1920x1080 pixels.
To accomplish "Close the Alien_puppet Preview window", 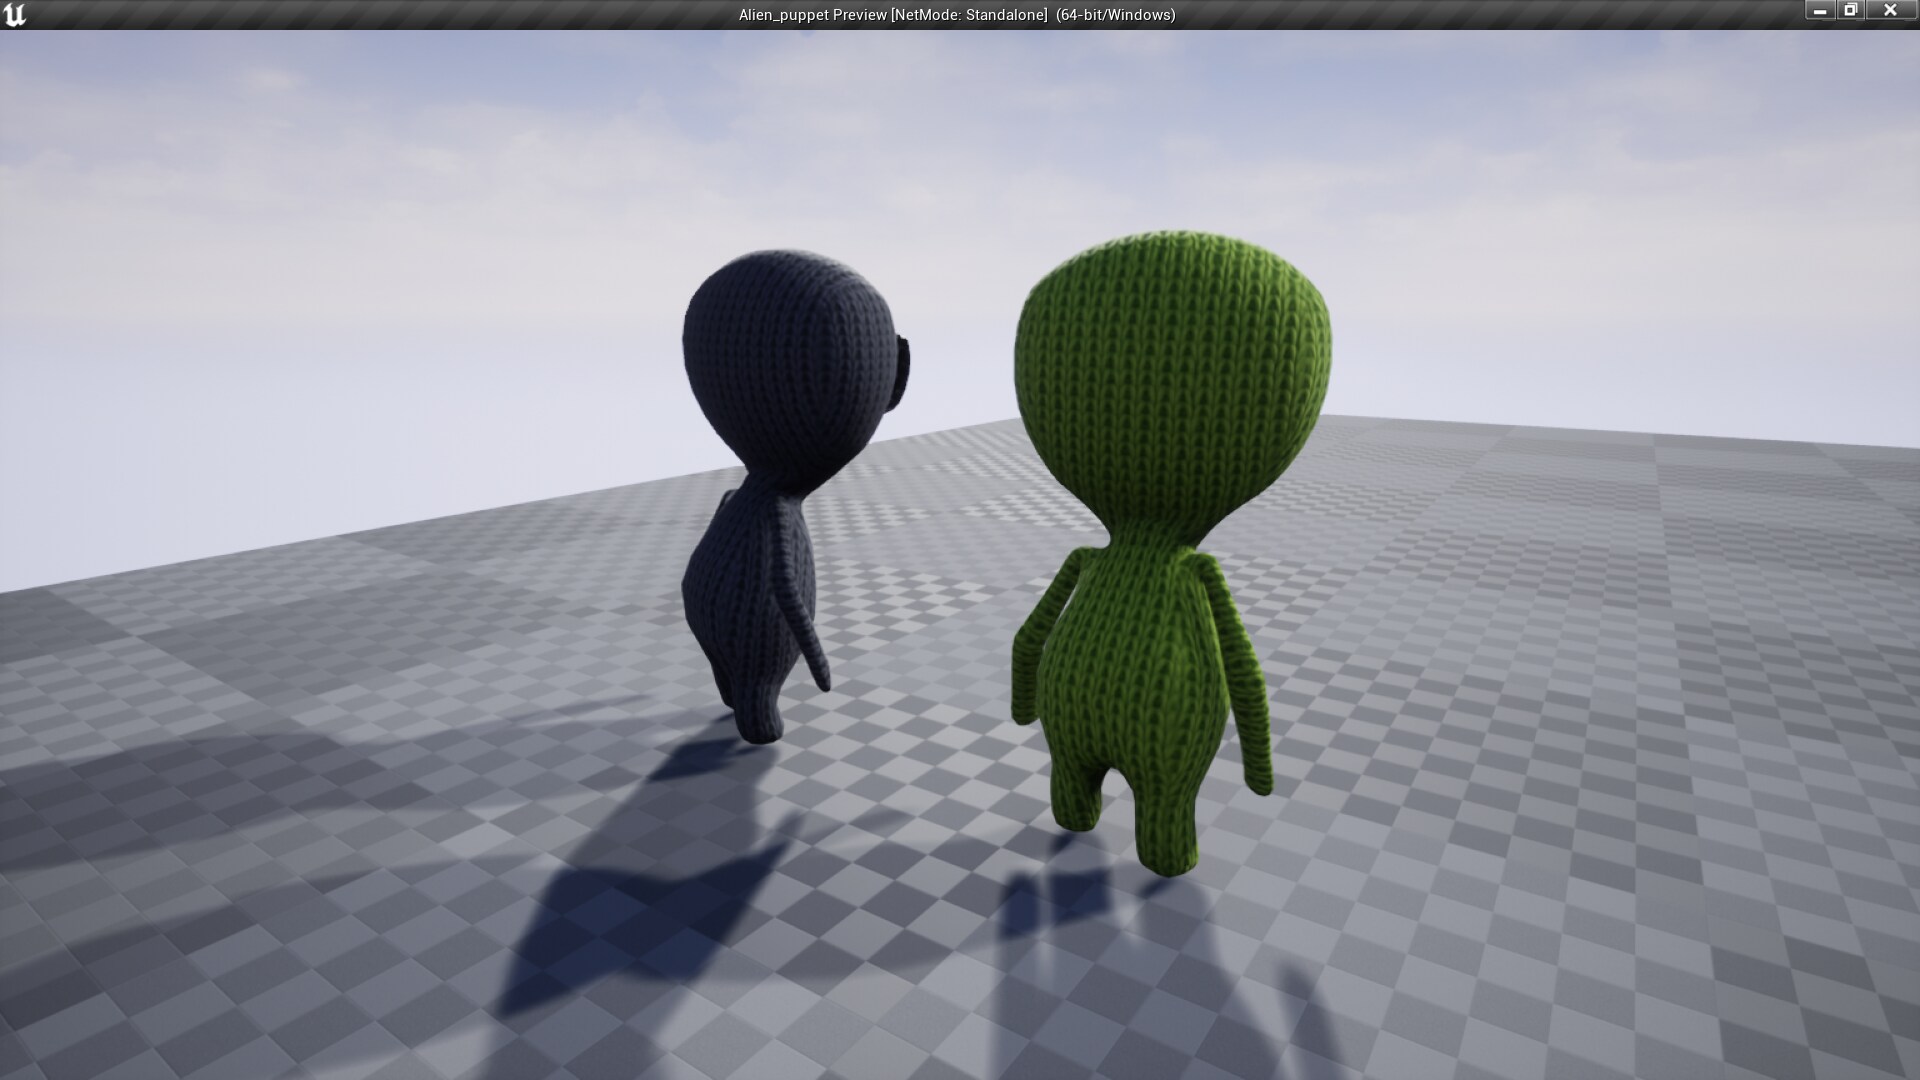I will [1891, 10].
